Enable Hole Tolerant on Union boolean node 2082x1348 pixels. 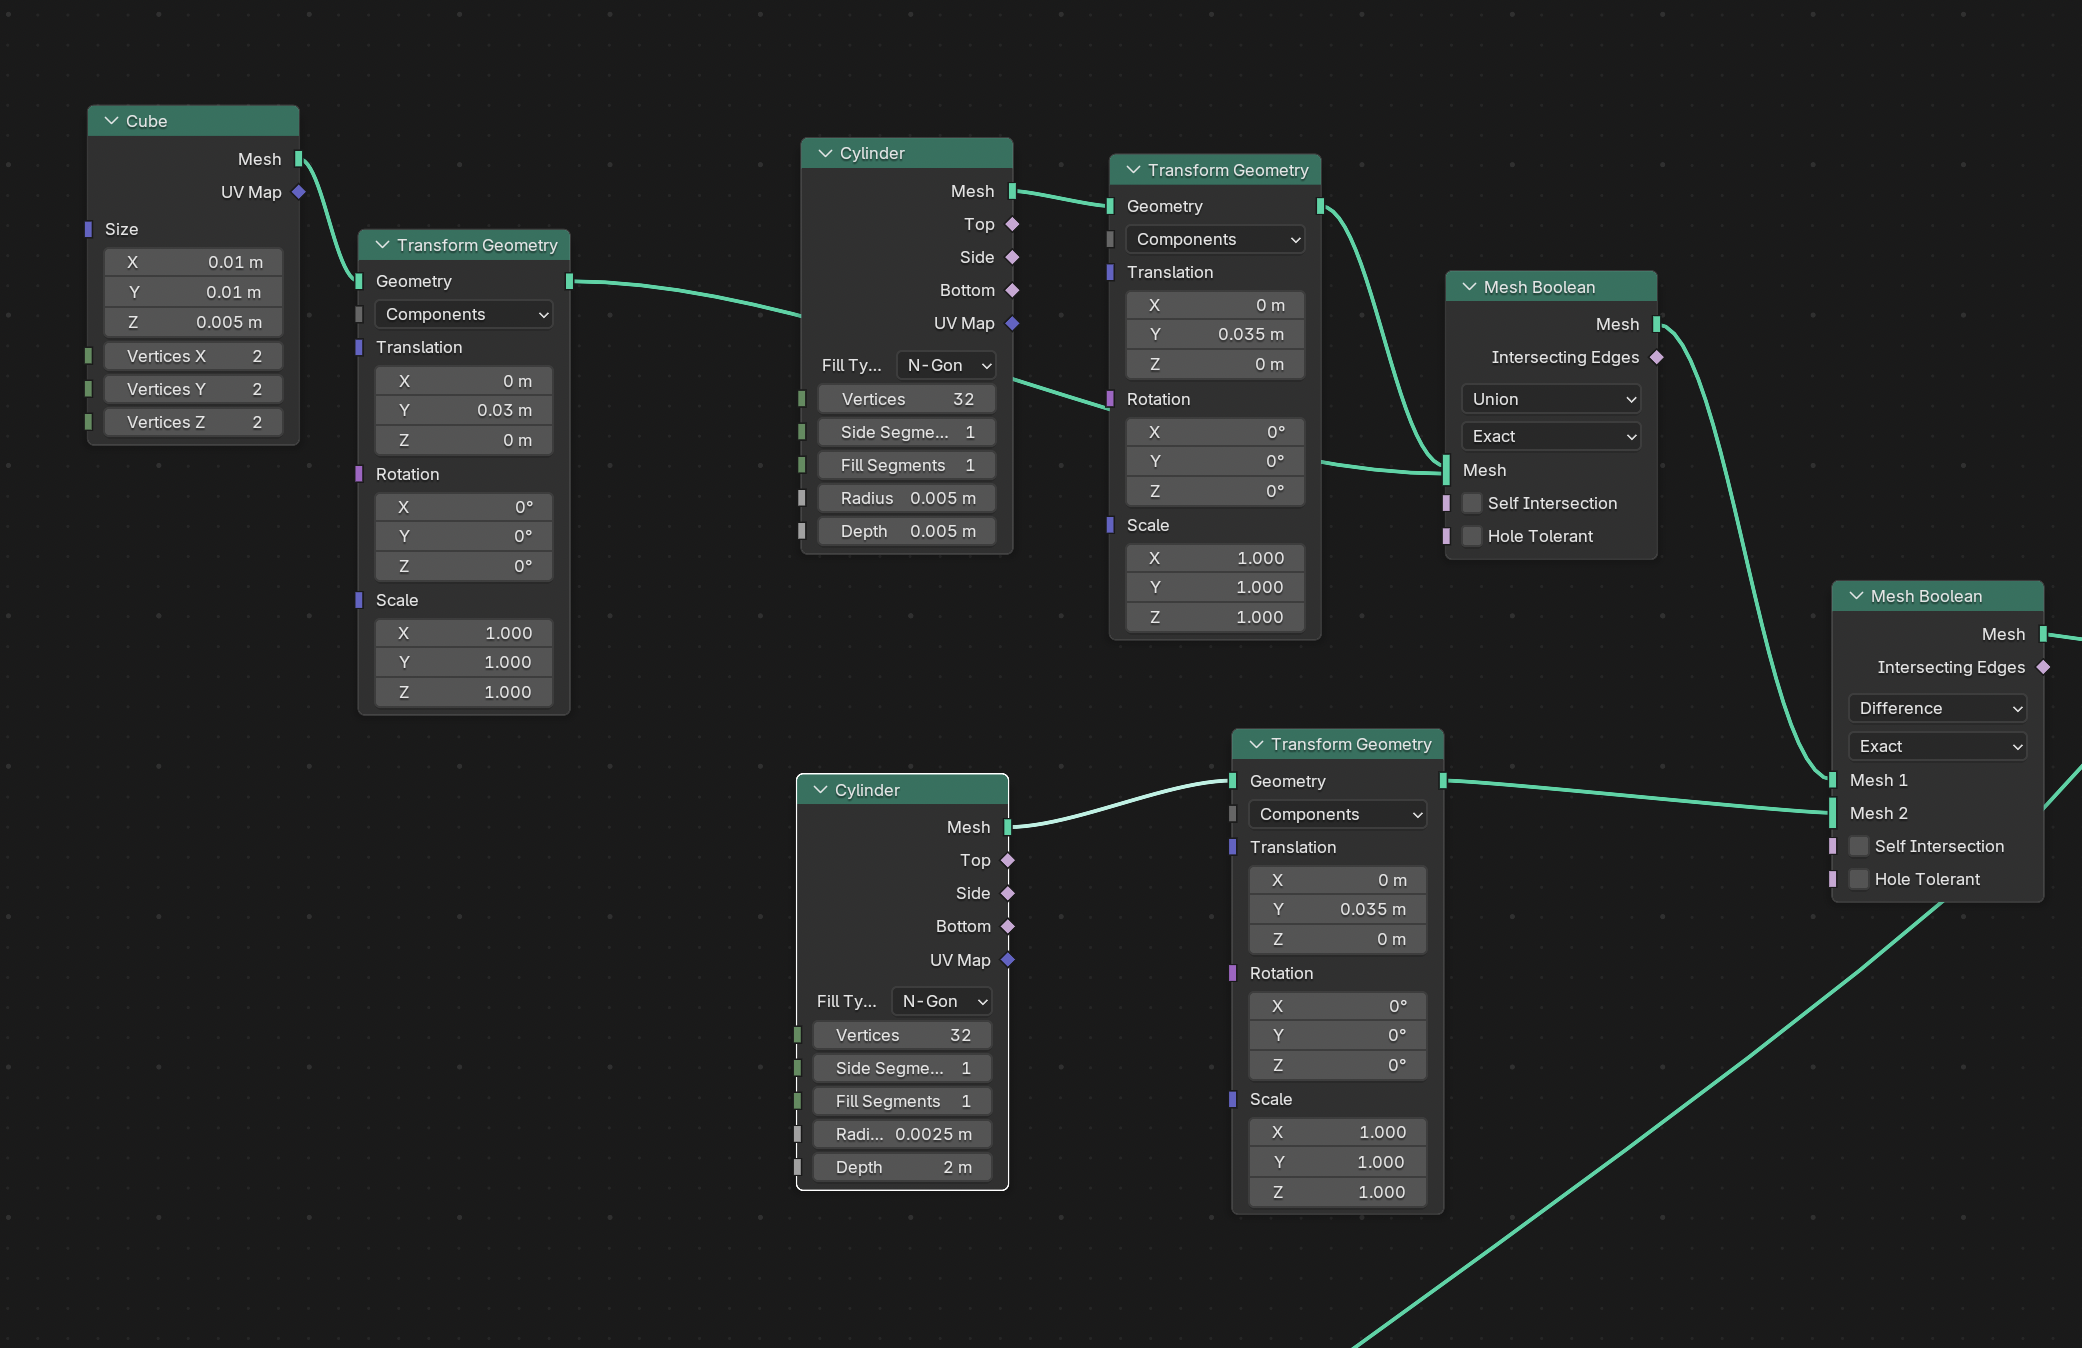tap(1472, 536)
